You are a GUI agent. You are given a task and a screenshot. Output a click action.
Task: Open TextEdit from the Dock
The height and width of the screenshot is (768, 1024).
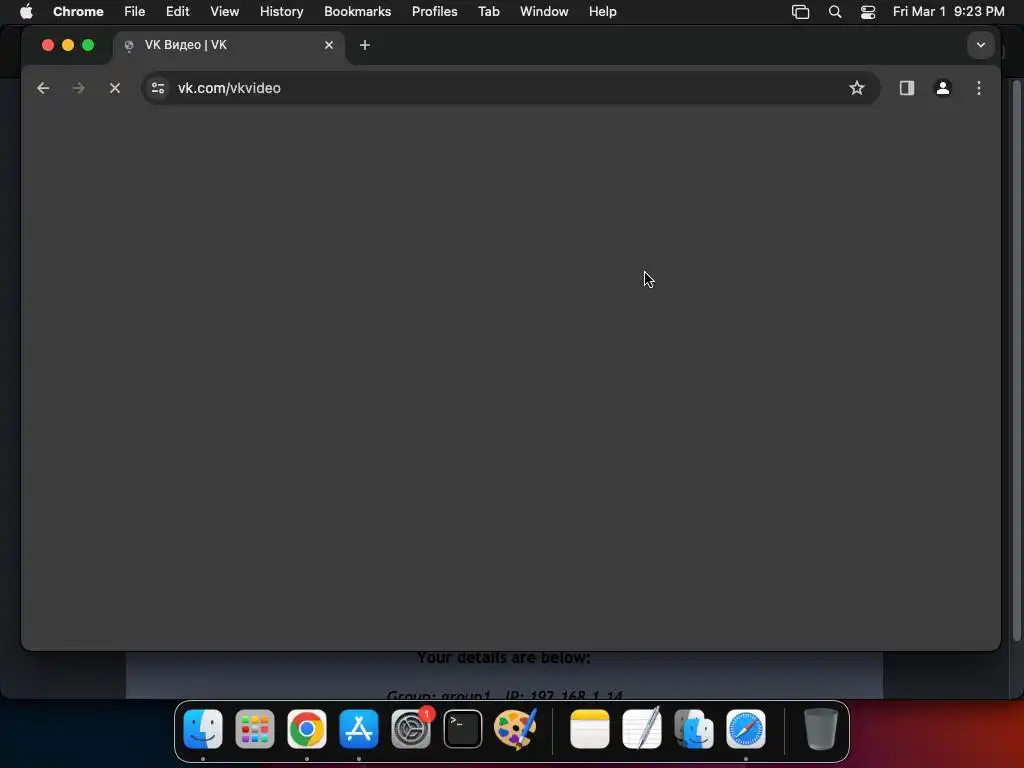point(642,729)
